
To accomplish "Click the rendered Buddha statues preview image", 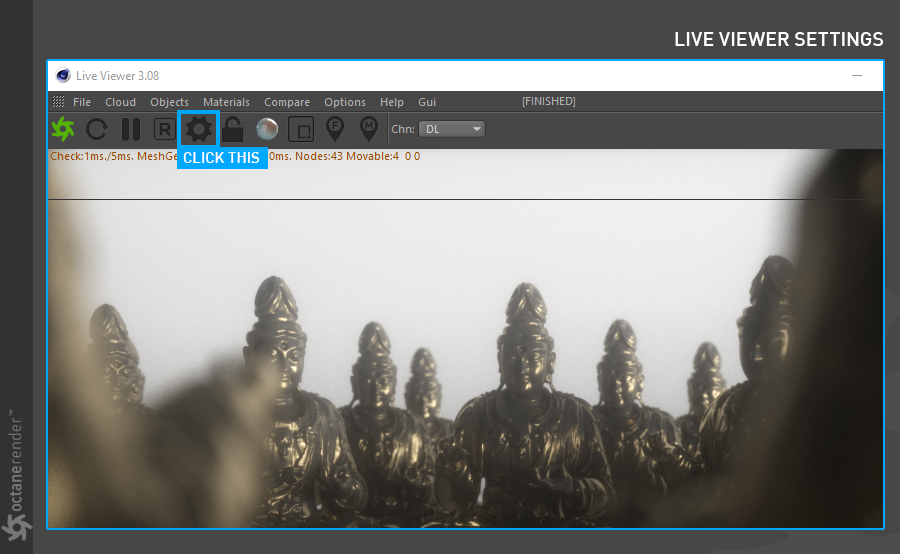I will [x=465, y=339].
